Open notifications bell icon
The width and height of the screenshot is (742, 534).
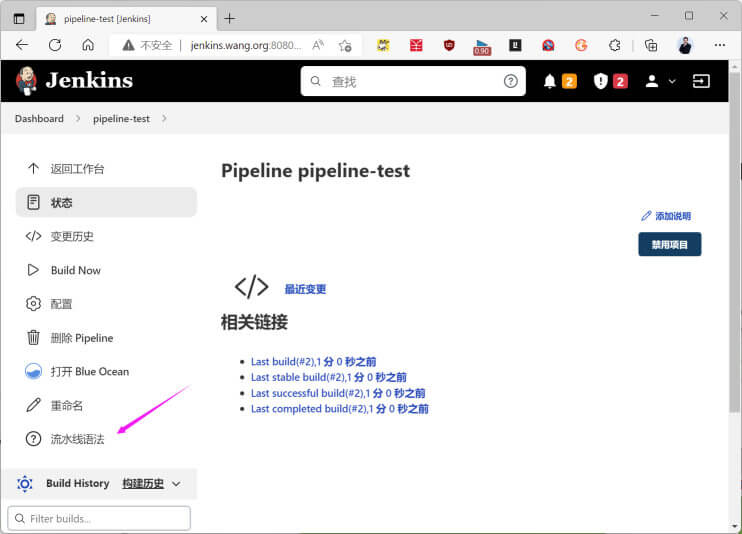[x=549, y=81]
